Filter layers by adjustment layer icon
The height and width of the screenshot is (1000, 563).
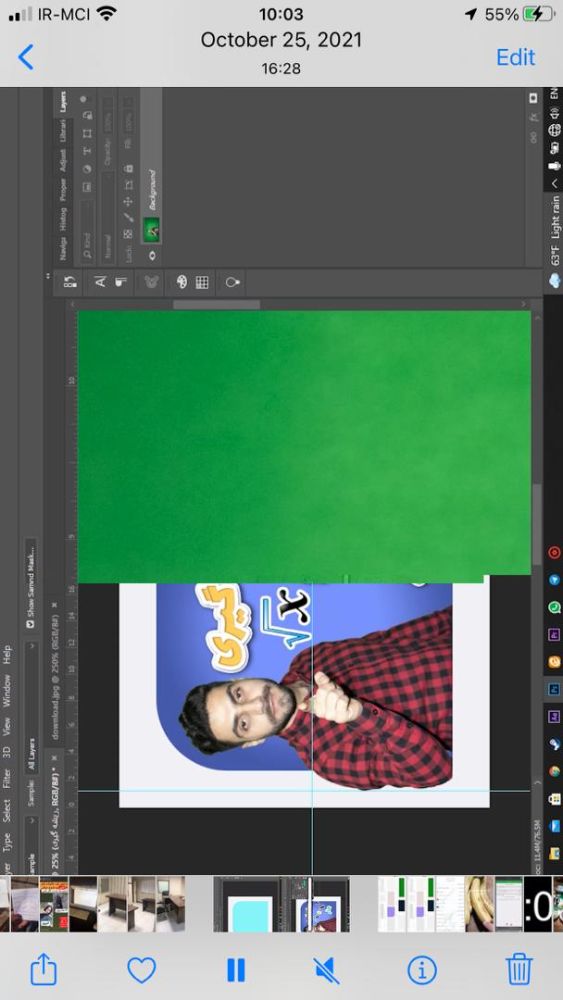tap(87, 168)
